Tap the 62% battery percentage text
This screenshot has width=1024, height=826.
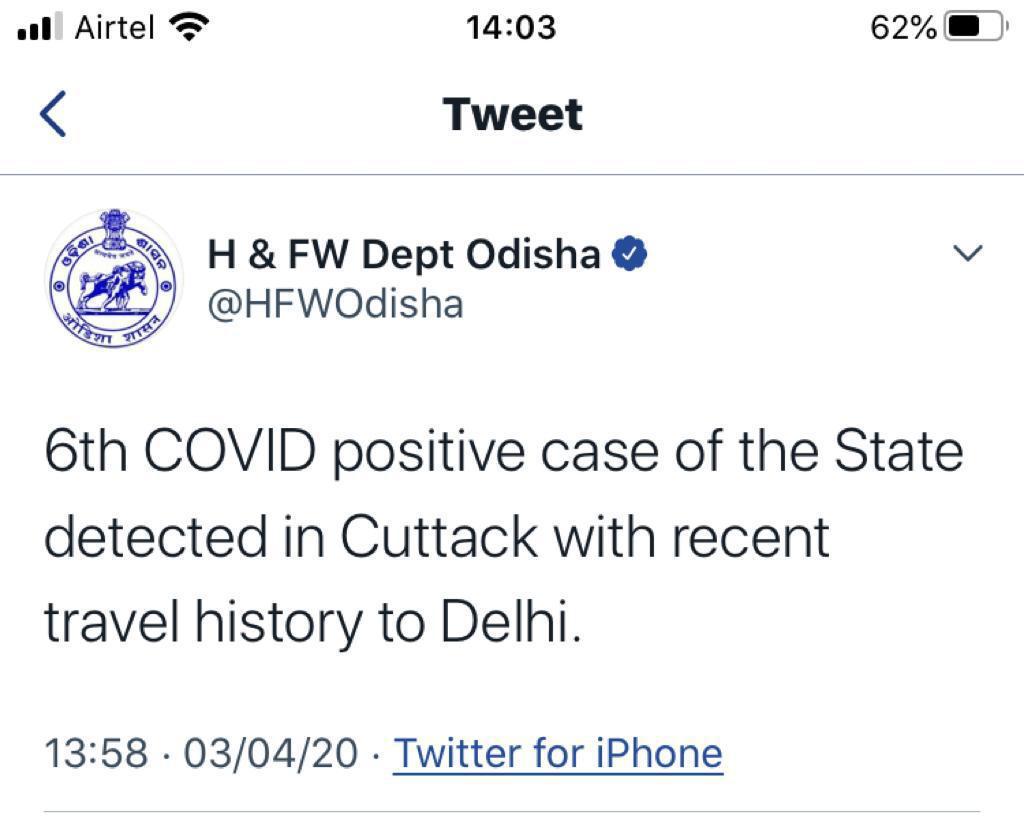(x=903, y=27)
